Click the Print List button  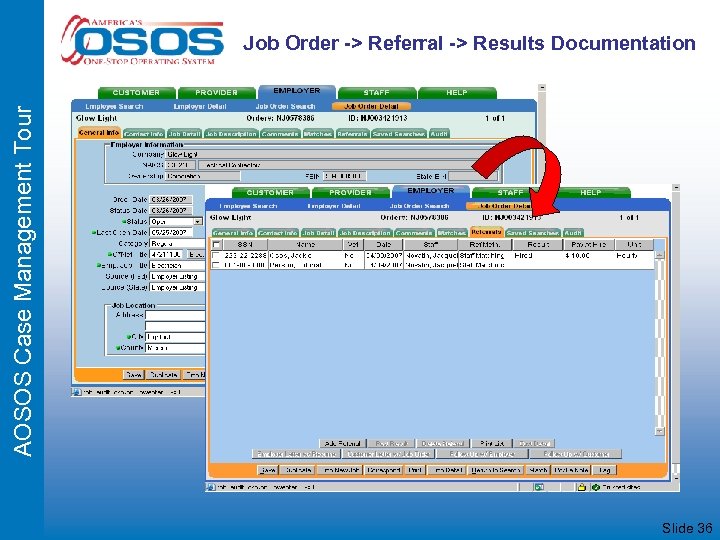[x=492, y=444]
